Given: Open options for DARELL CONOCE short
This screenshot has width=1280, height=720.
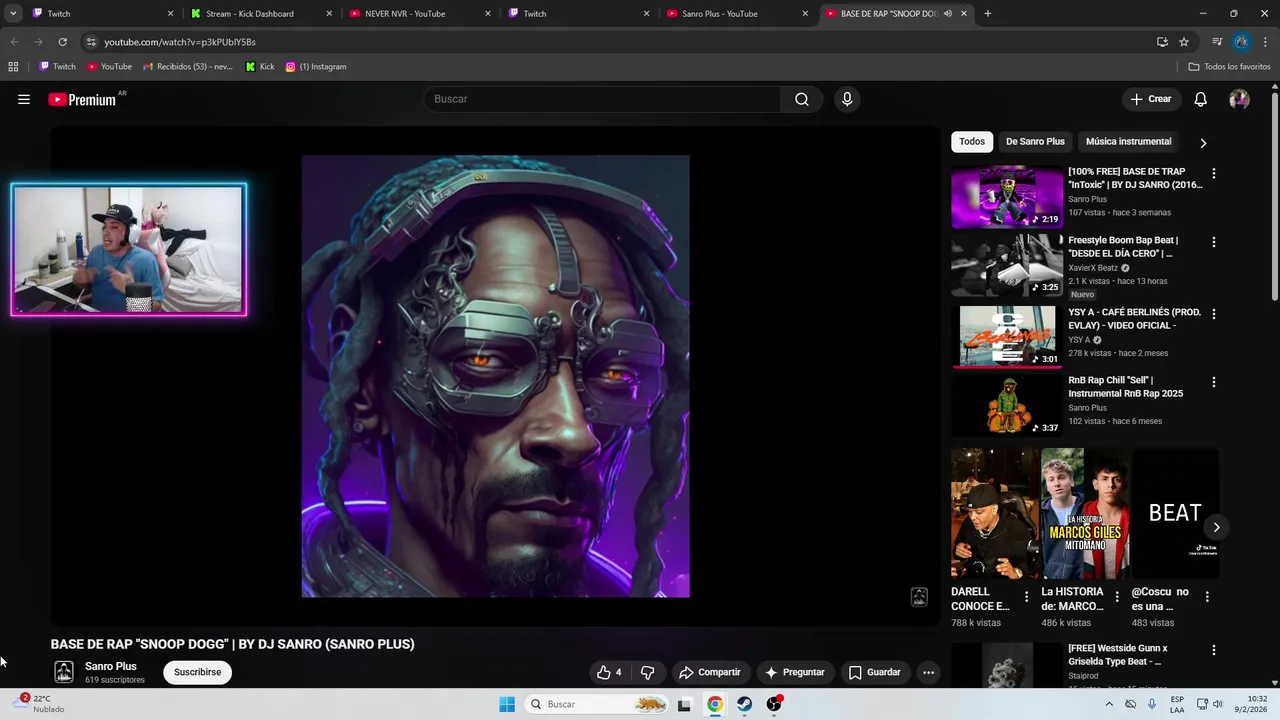Looking at the screenshot, I should point(1026,597).
